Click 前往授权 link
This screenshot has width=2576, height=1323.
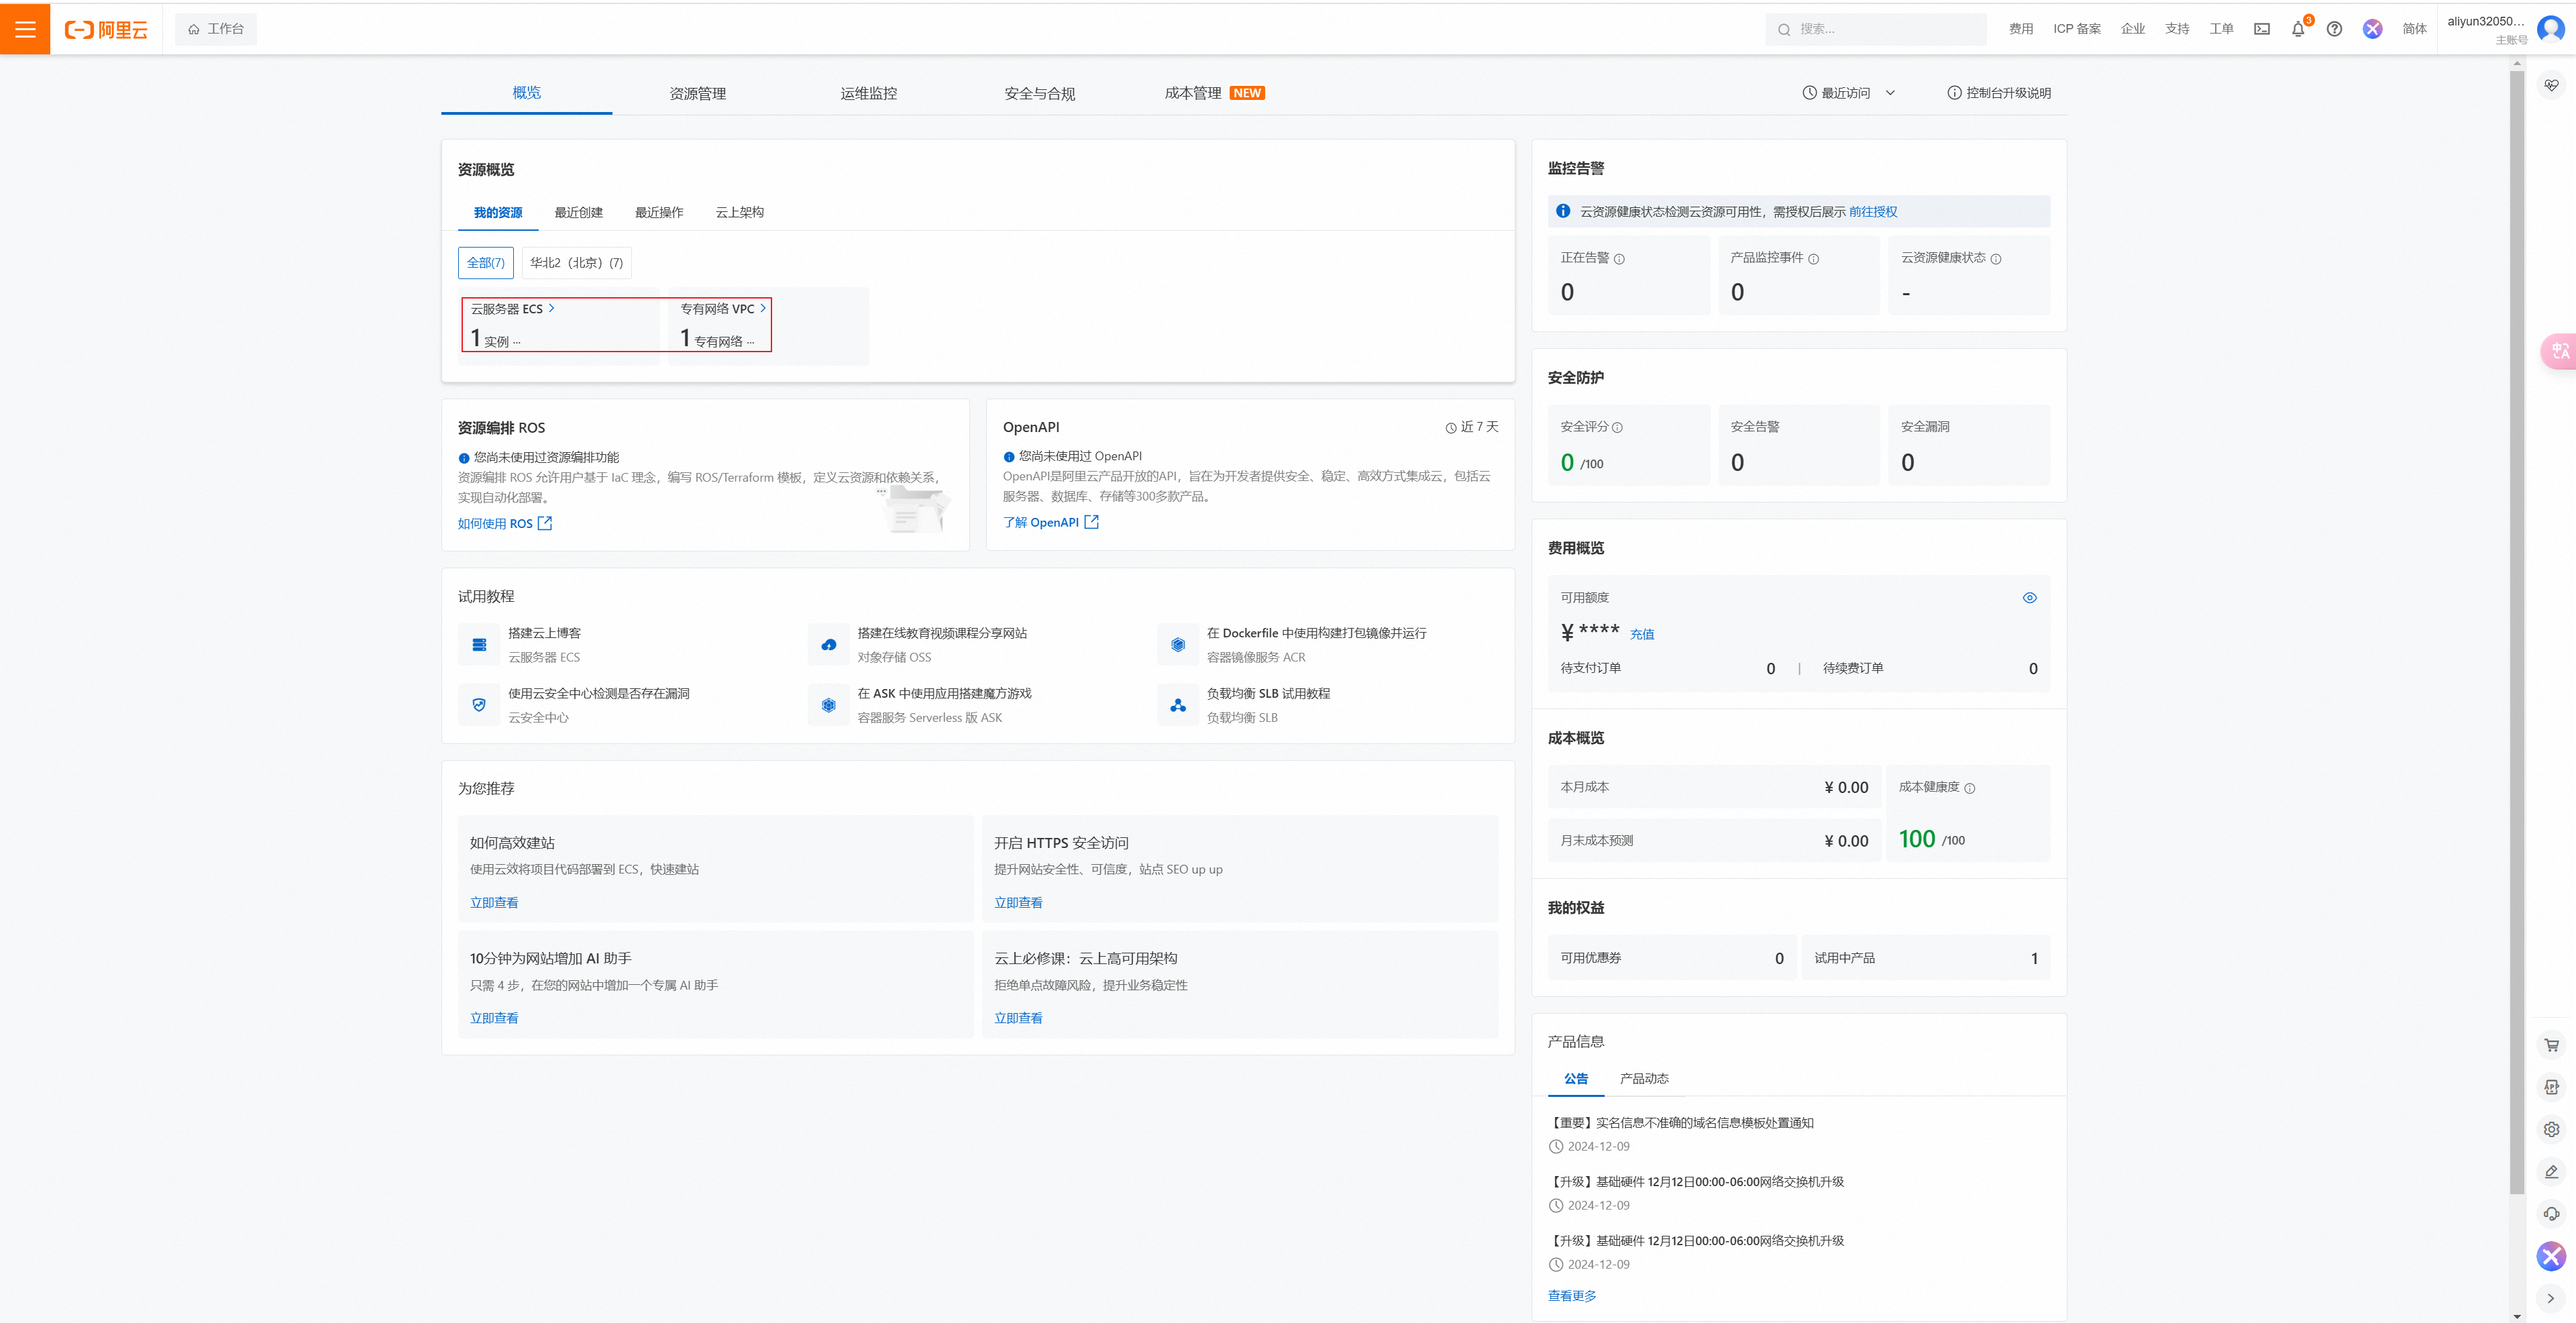pyautogui.click(x=1873, y=212)
